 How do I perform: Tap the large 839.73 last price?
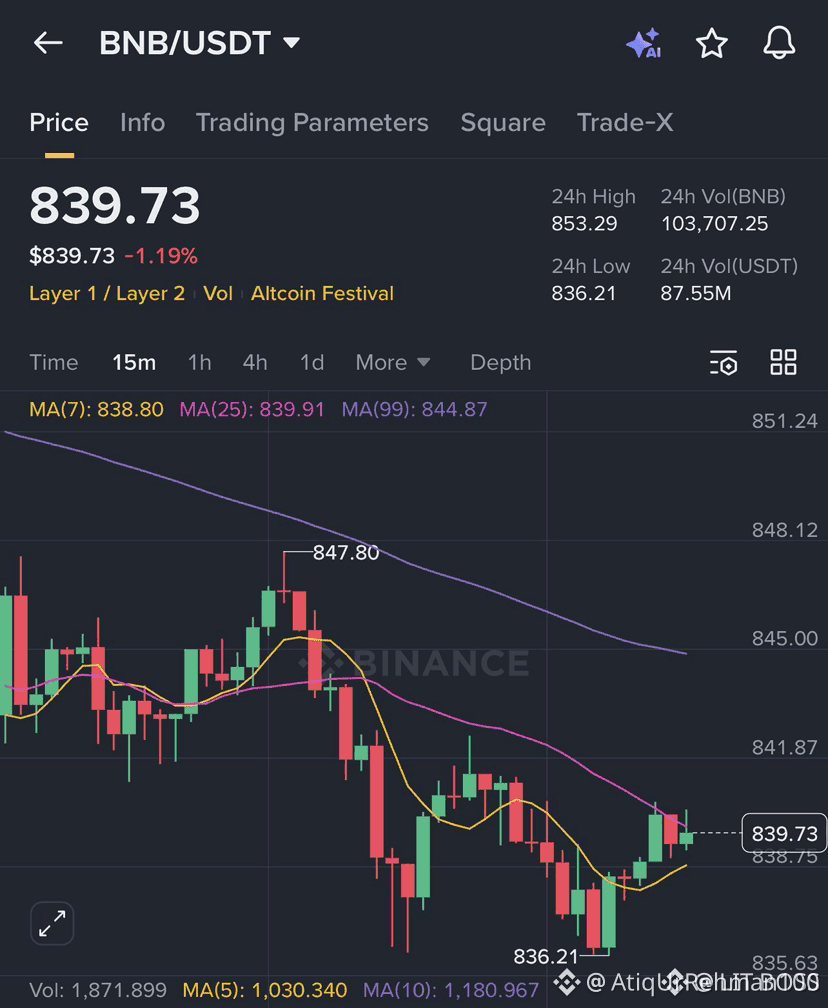click(114, 206)
